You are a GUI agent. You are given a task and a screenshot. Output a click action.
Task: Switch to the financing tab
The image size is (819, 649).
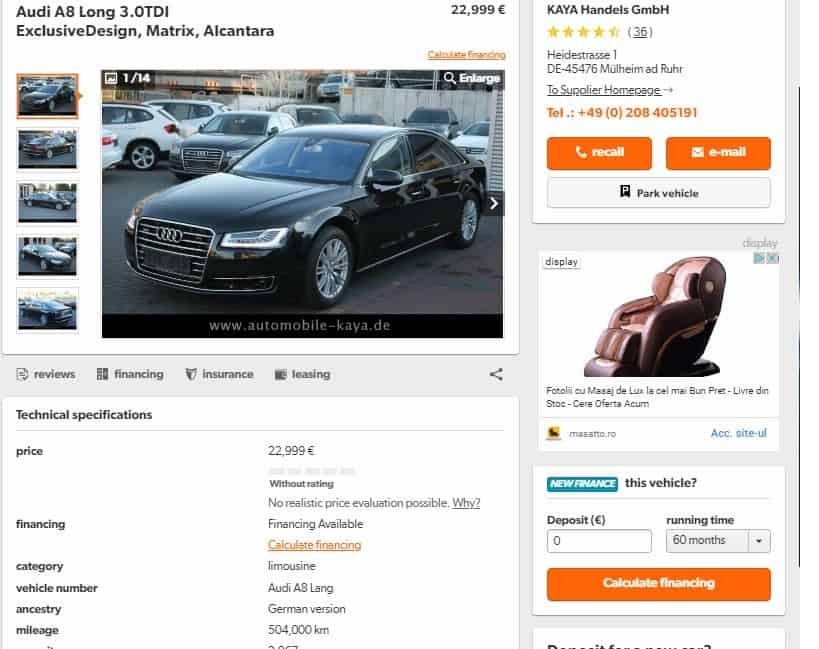point(130,373)
